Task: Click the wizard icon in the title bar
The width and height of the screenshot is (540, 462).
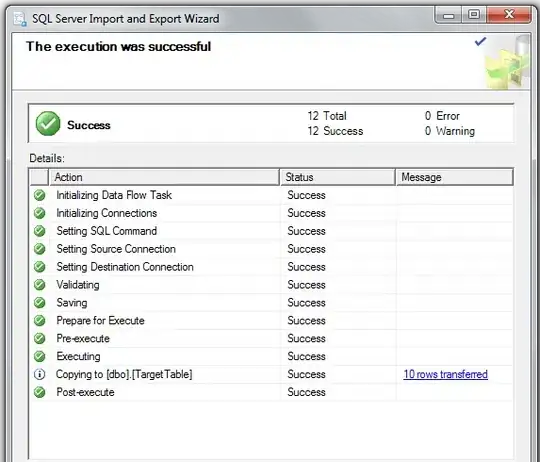Action: coord(20,19)
